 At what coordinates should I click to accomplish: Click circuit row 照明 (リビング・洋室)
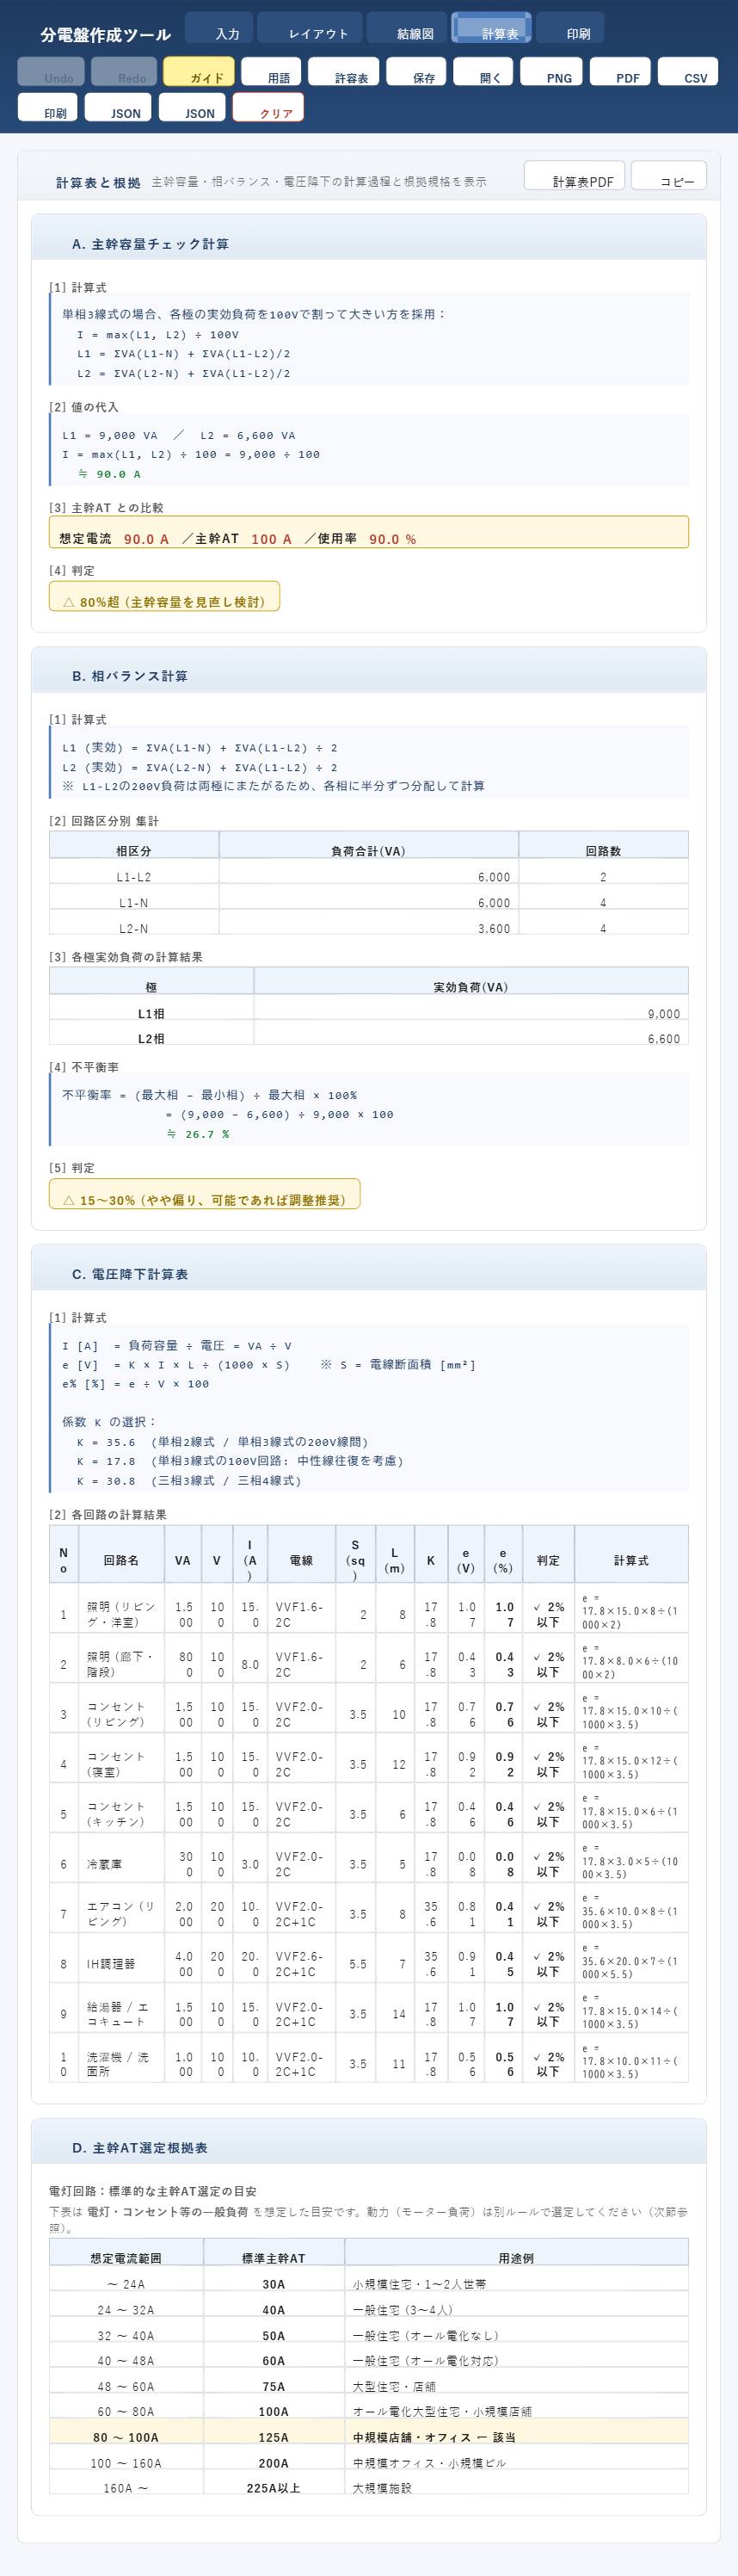[369, 1609]
